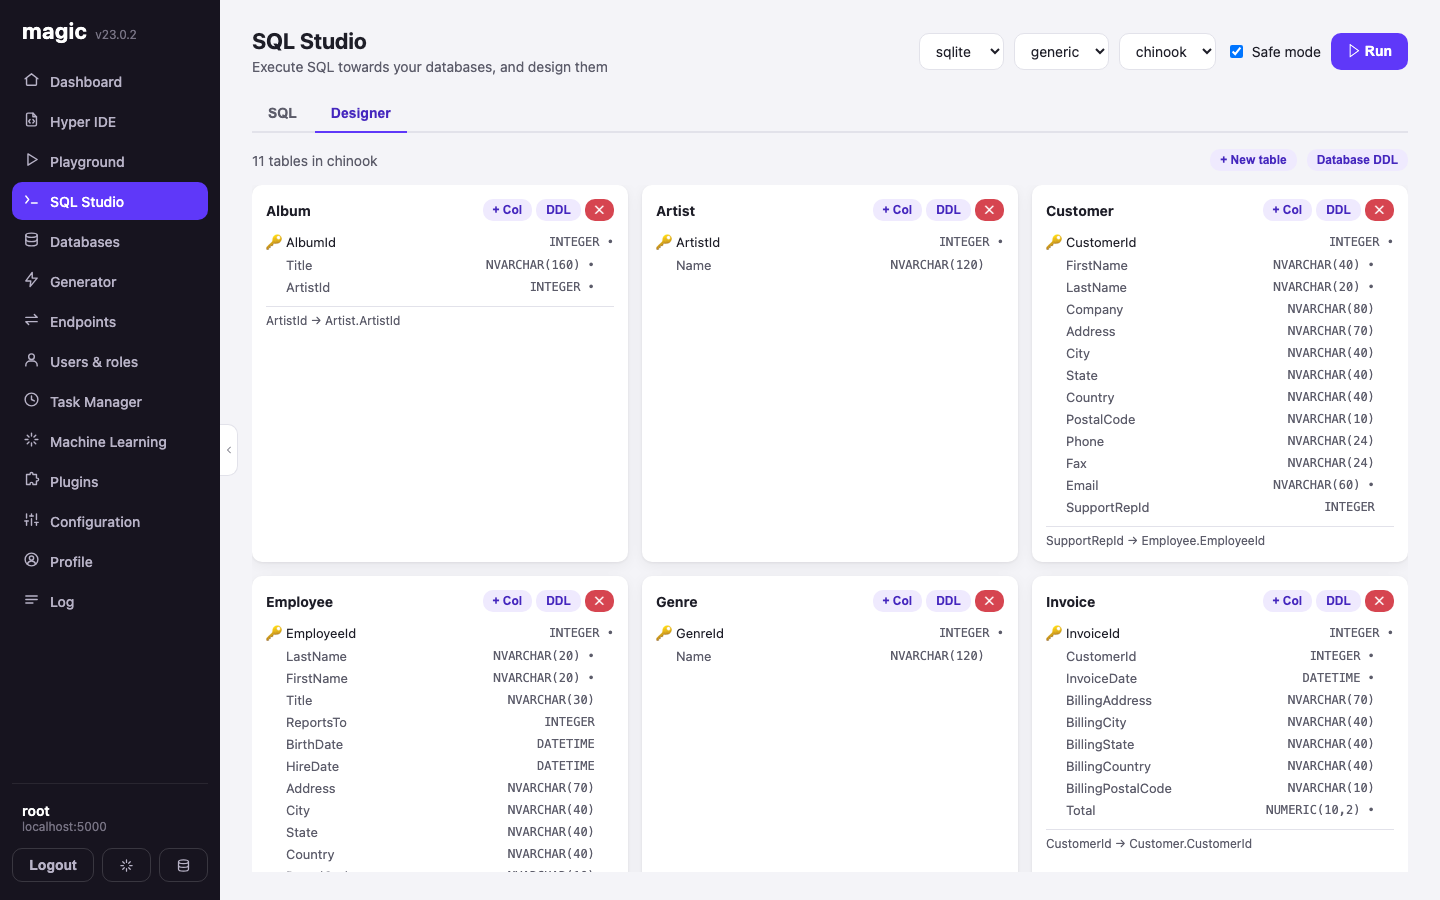Viewport: 1440px width, 900px height.
Task: Click the ArtistId → Artist.ArtistId foreign key
Action: coord(333,321)
